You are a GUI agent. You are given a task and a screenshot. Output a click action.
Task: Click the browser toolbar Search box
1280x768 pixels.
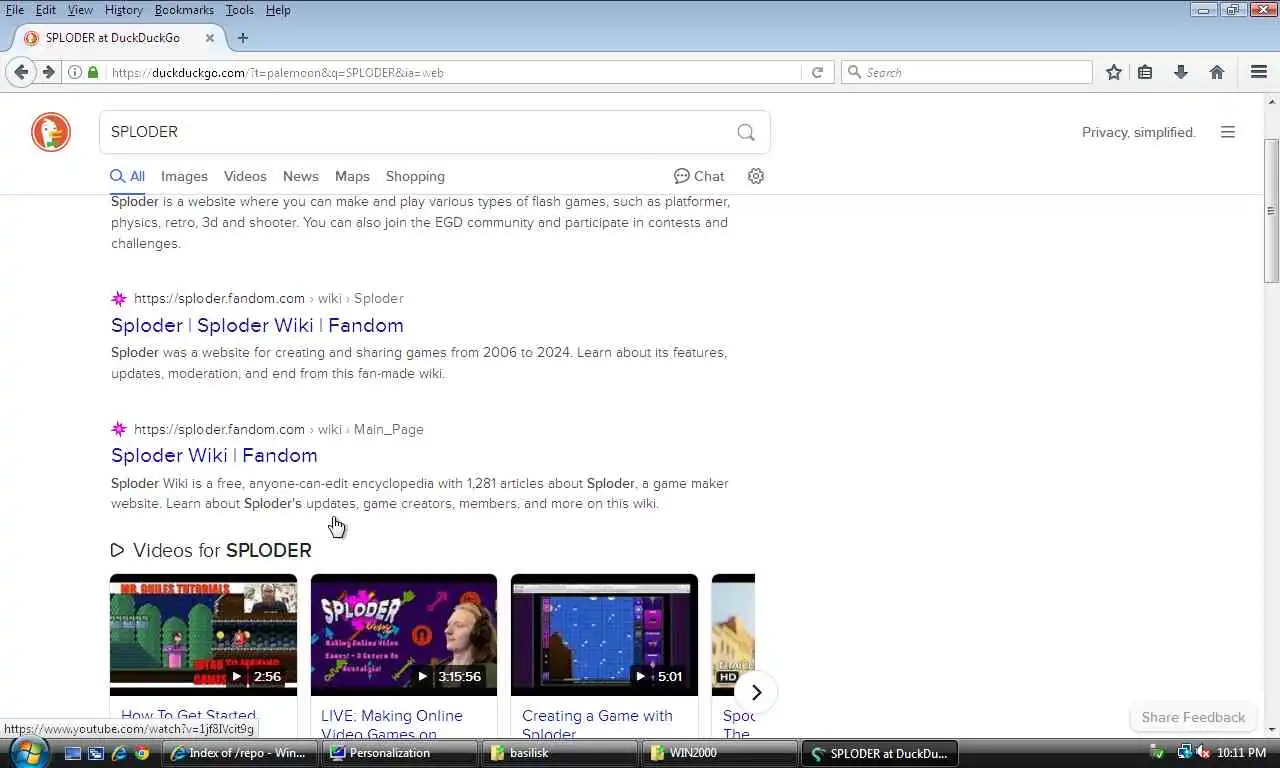967,72
